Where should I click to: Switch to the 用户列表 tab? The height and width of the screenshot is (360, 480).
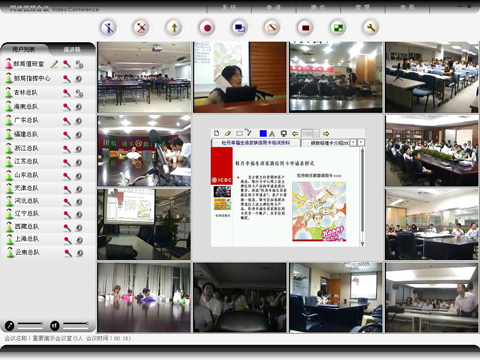[24, 49]
